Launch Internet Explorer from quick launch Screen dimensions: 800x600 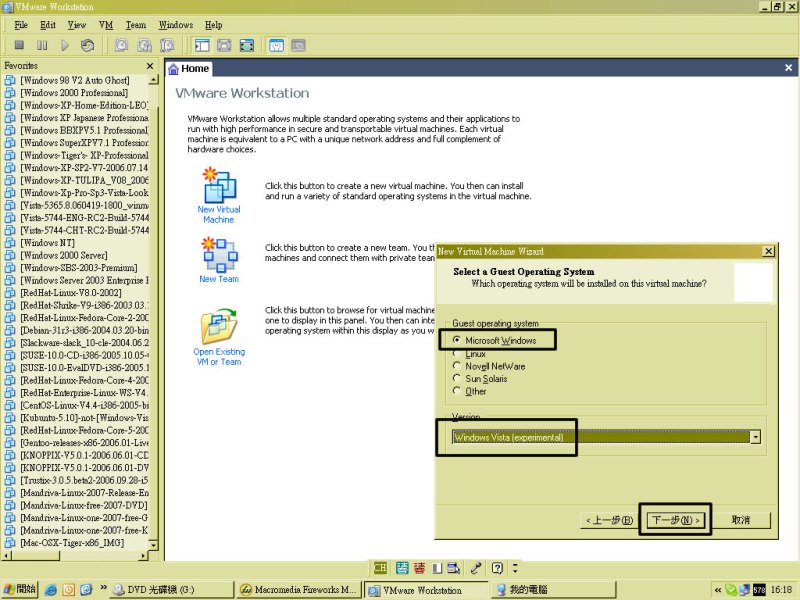tap(51, 590)
